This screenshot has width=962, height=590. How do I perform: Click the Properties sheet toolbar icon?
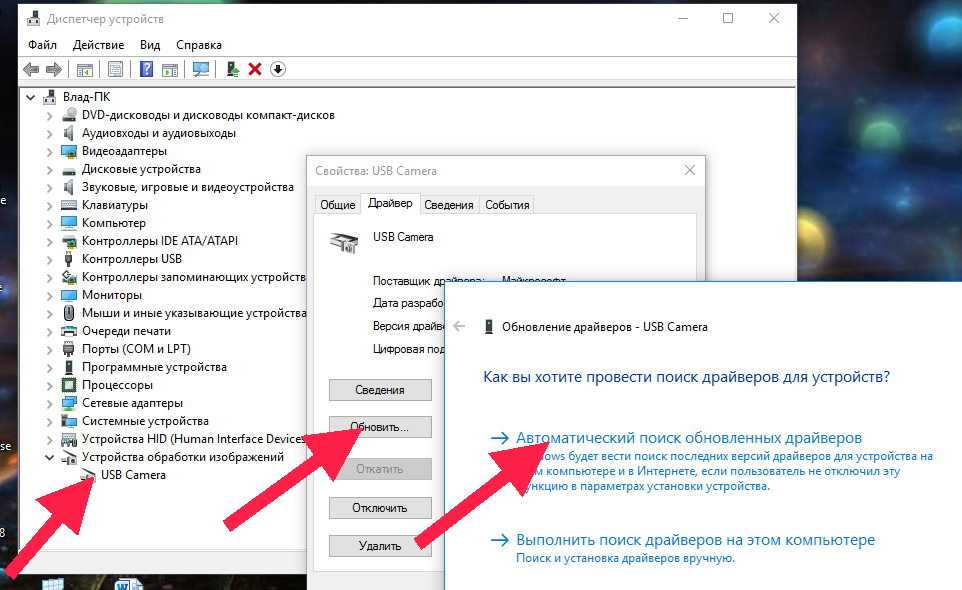(x=115, y=69)
